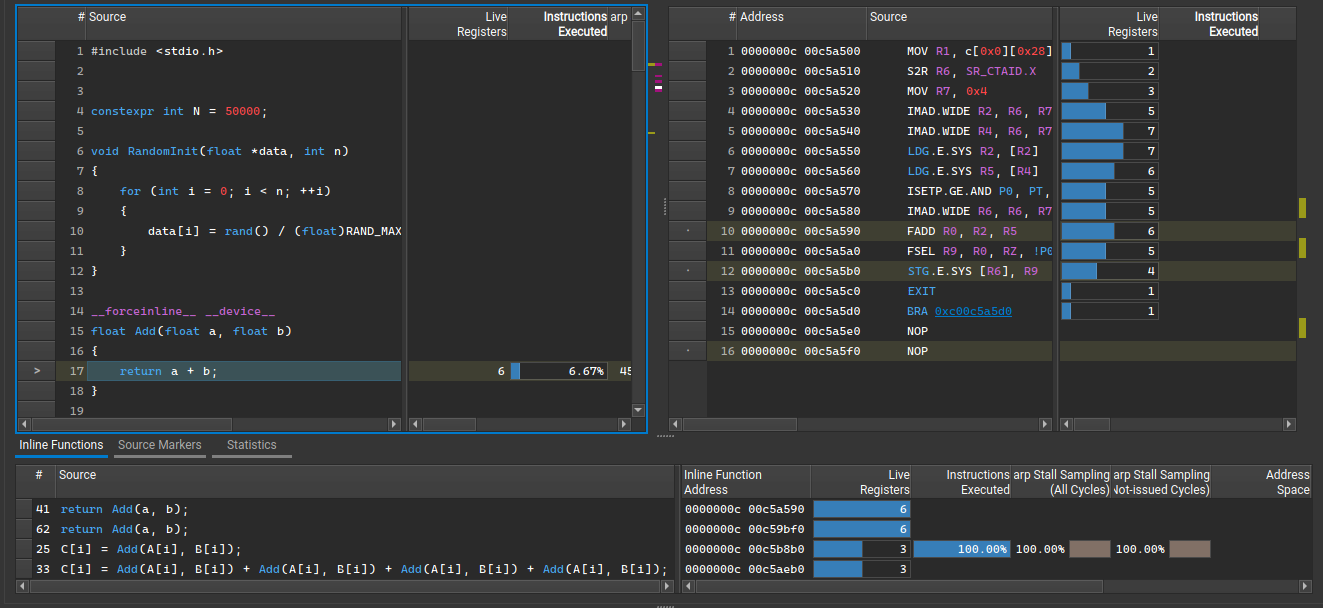The width and height of the screenshot is (1323, 608).
Task: Click the 6.67% instructions executed bar
Action: point(558,371)
